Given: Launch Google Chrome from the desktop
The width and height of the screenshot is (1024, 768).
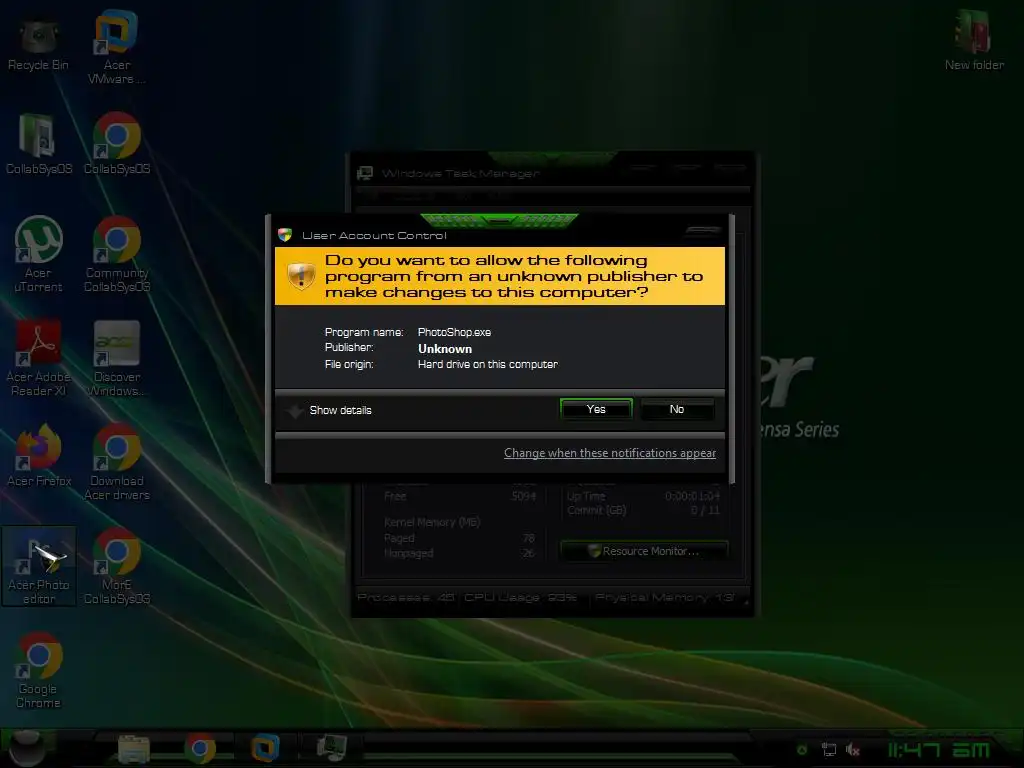Looking at the screenshot, I should click(x=39, y=670).
